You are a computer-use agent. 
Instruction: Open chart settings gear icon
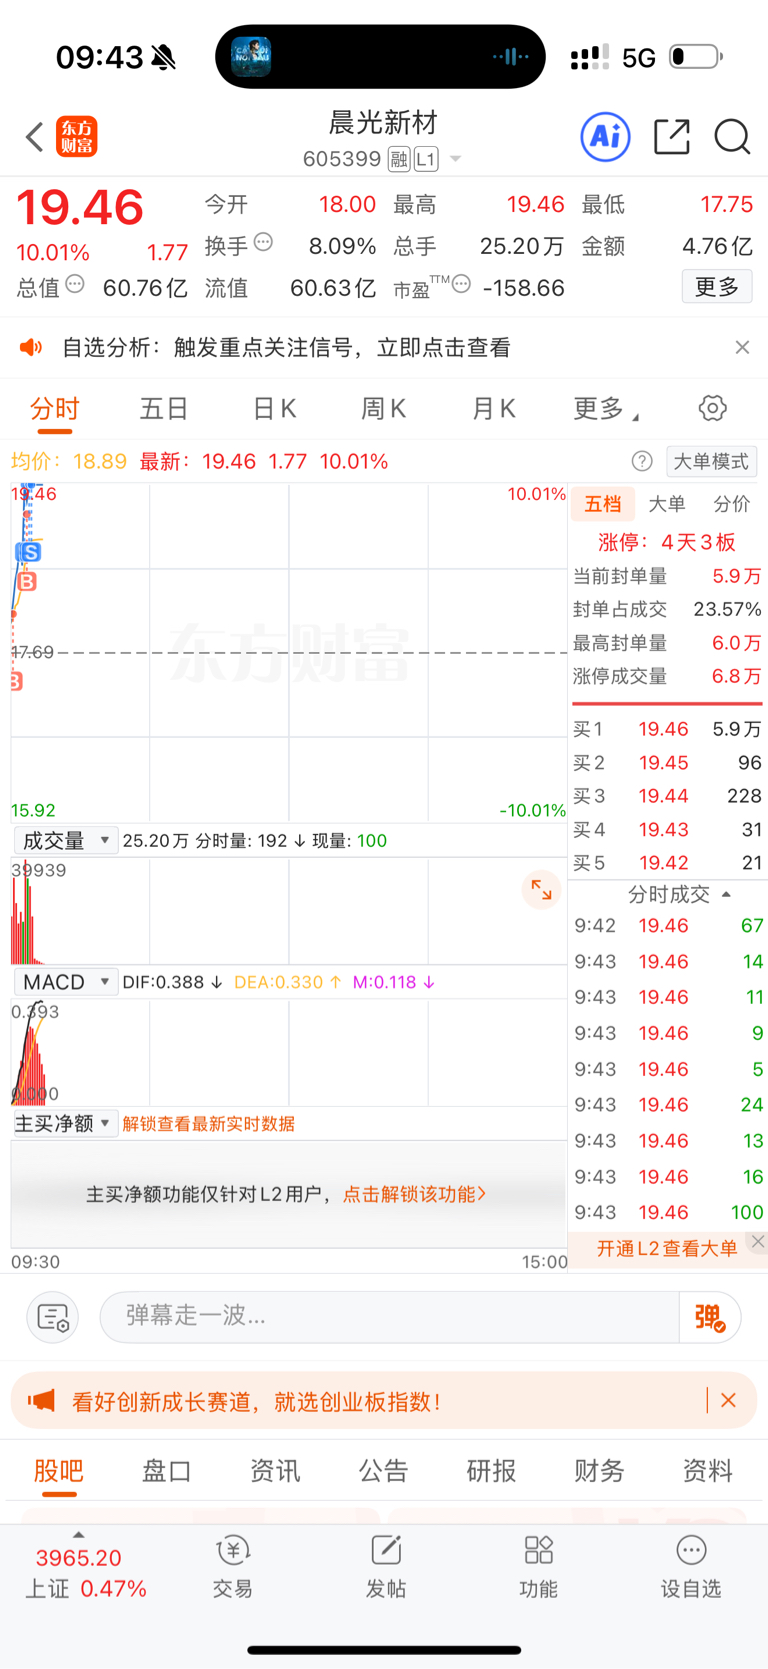712,408
